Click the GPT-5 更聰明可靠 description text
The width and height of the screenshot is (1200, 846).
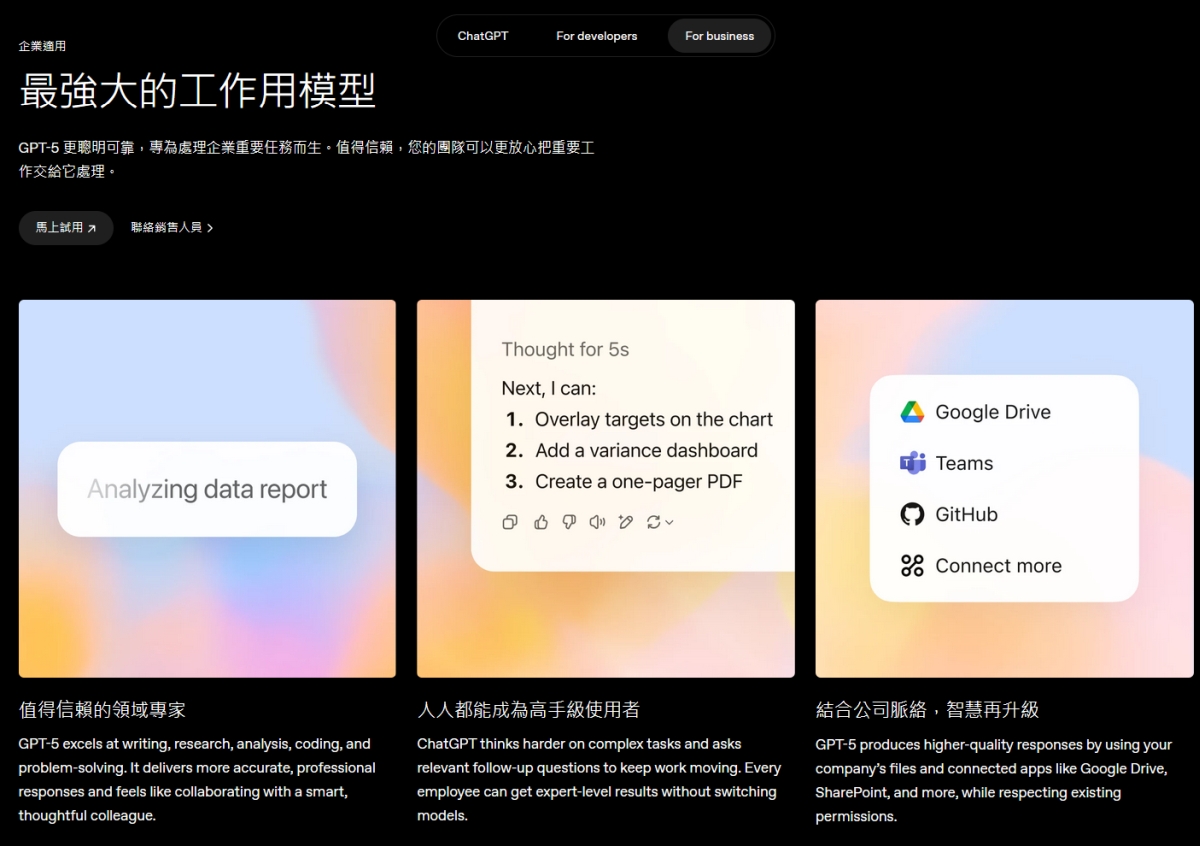306,159
